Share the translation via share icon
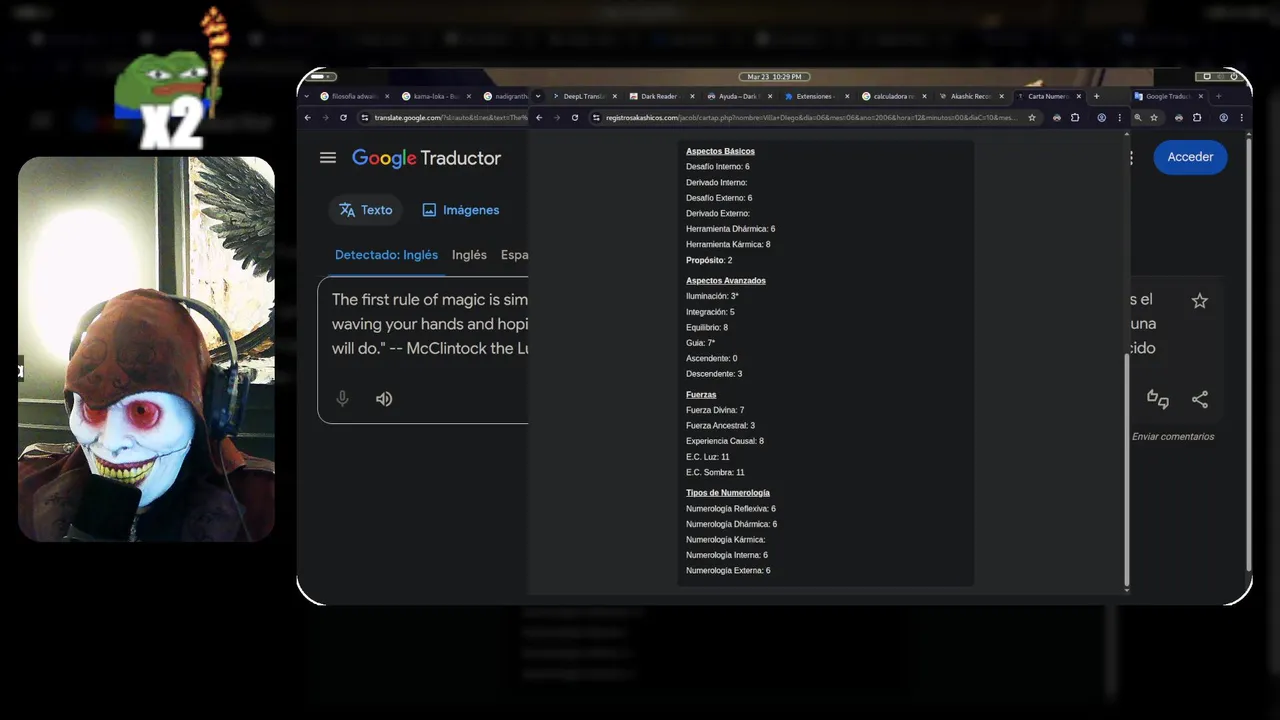1280x720 pixels. tap(1200, 399)
